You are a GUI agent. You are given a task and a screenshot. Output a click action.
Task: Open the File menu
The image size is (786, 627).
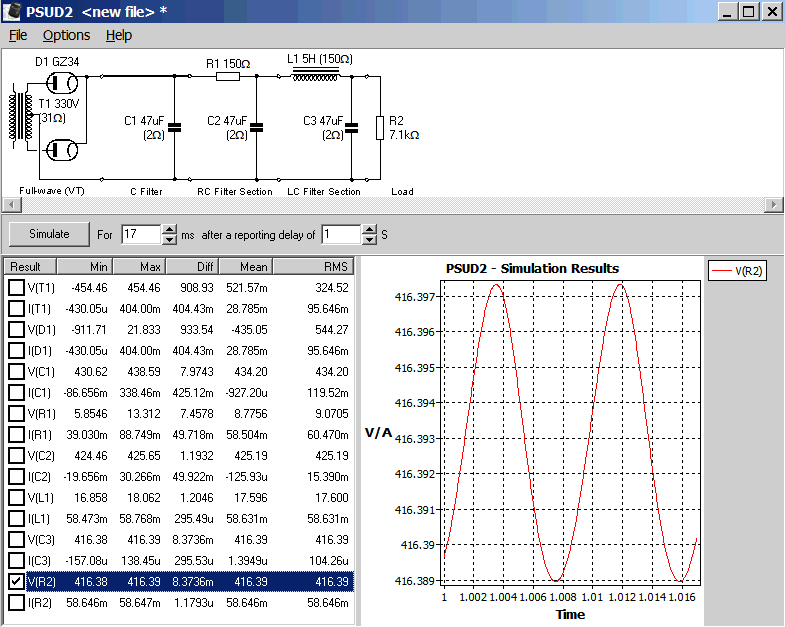point(18,36)
